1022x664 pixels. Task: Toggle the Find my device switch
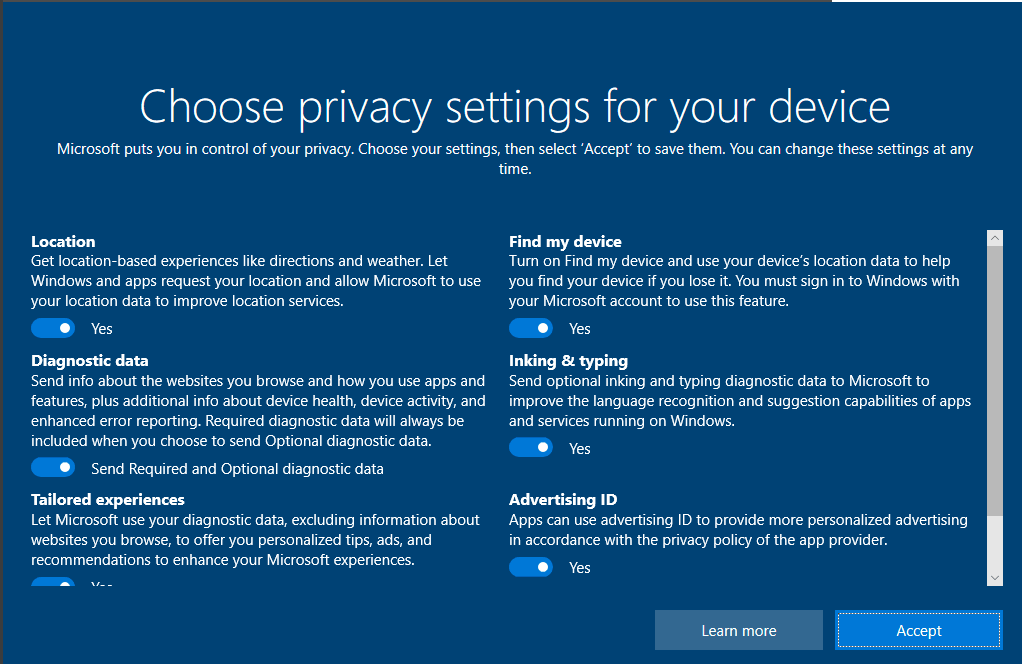tap(531, 328)
